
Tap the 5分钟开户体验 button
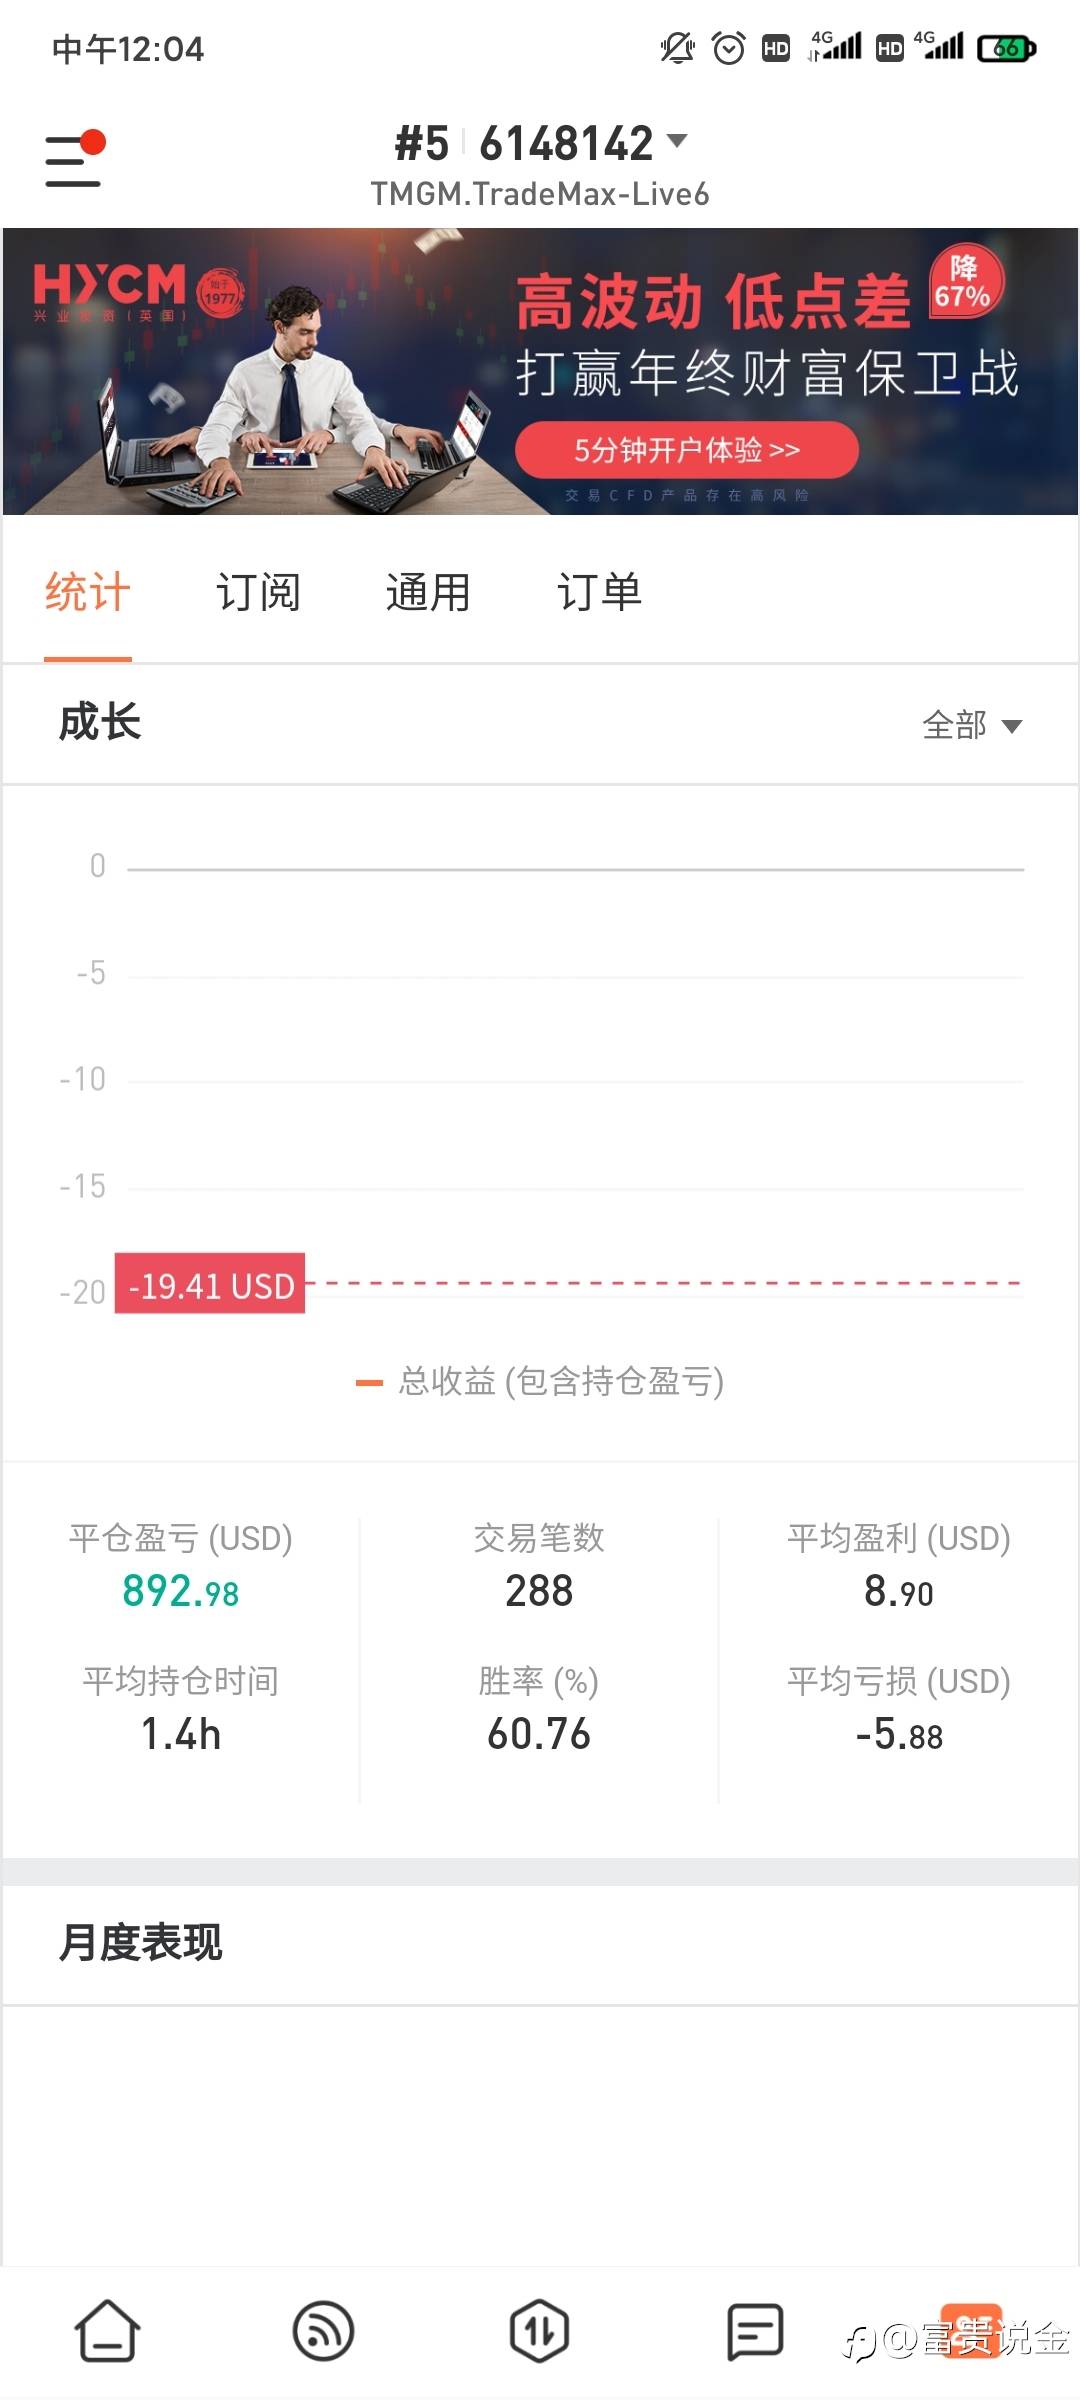tap(687, 450)
